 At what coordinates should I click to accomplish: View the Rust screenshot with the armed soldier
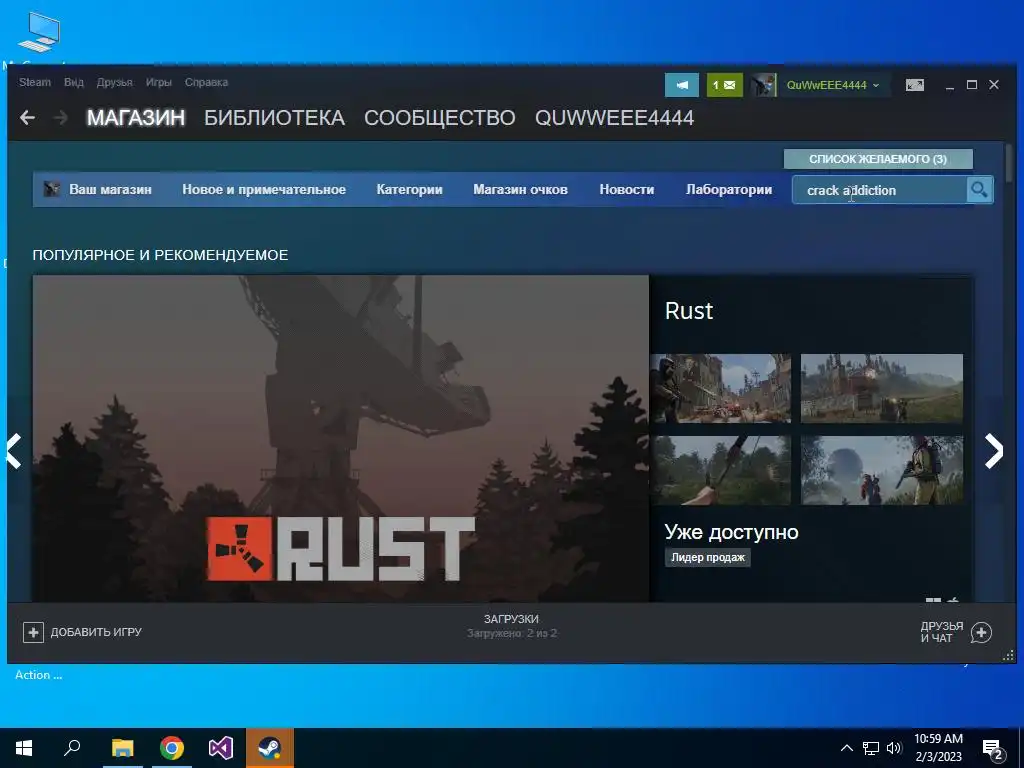(720, 389)
